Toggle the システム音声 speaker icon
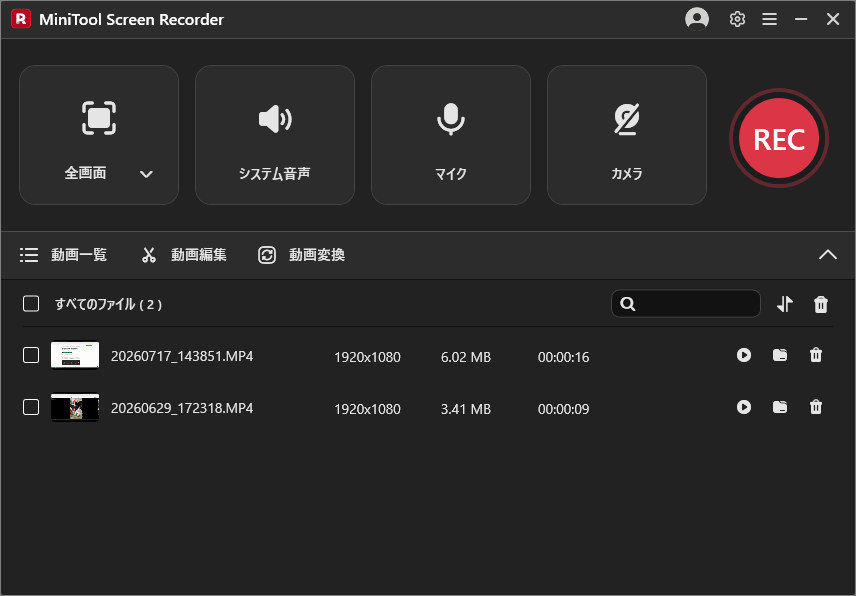This screenshot has width=856, height=596. pyautogui.click(x=275, y=118)
